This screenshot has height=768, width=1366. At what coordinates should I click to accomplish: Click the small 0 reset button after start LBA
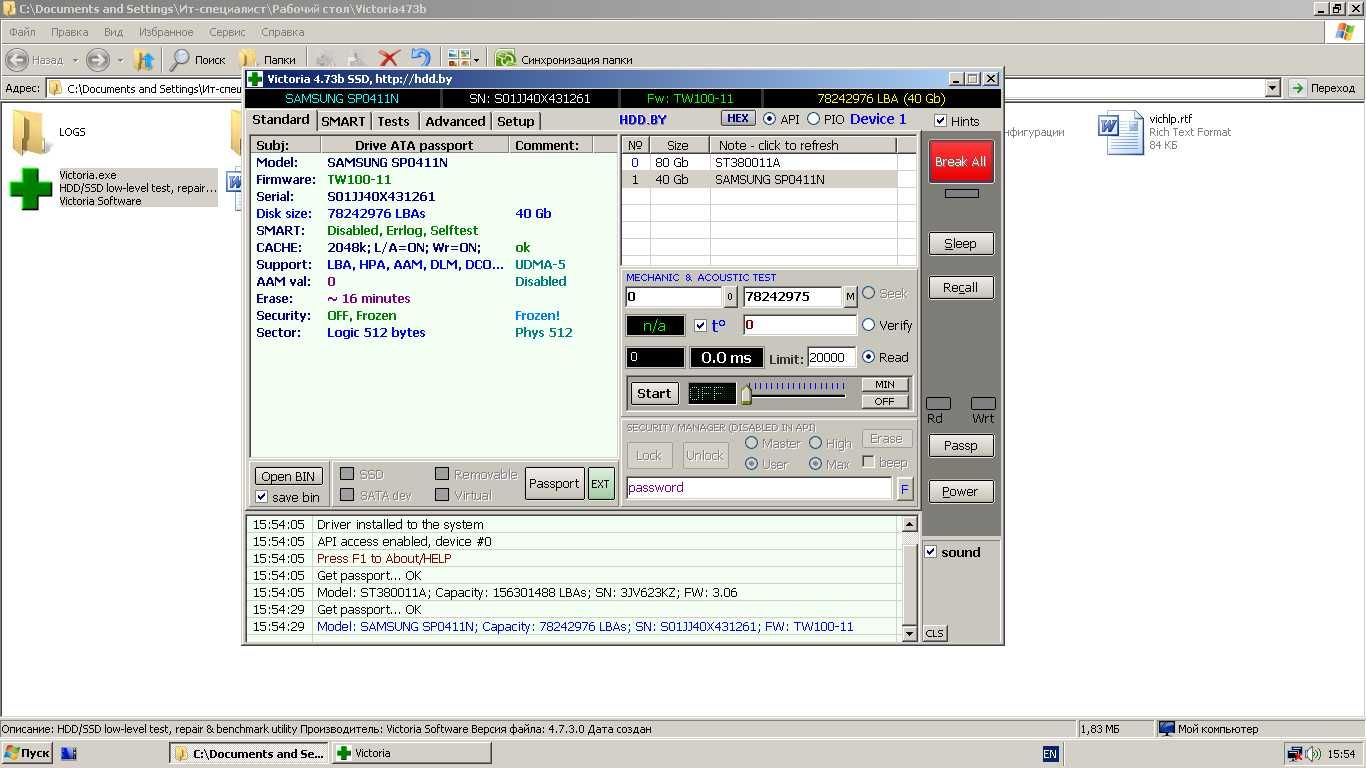[730, 297]
